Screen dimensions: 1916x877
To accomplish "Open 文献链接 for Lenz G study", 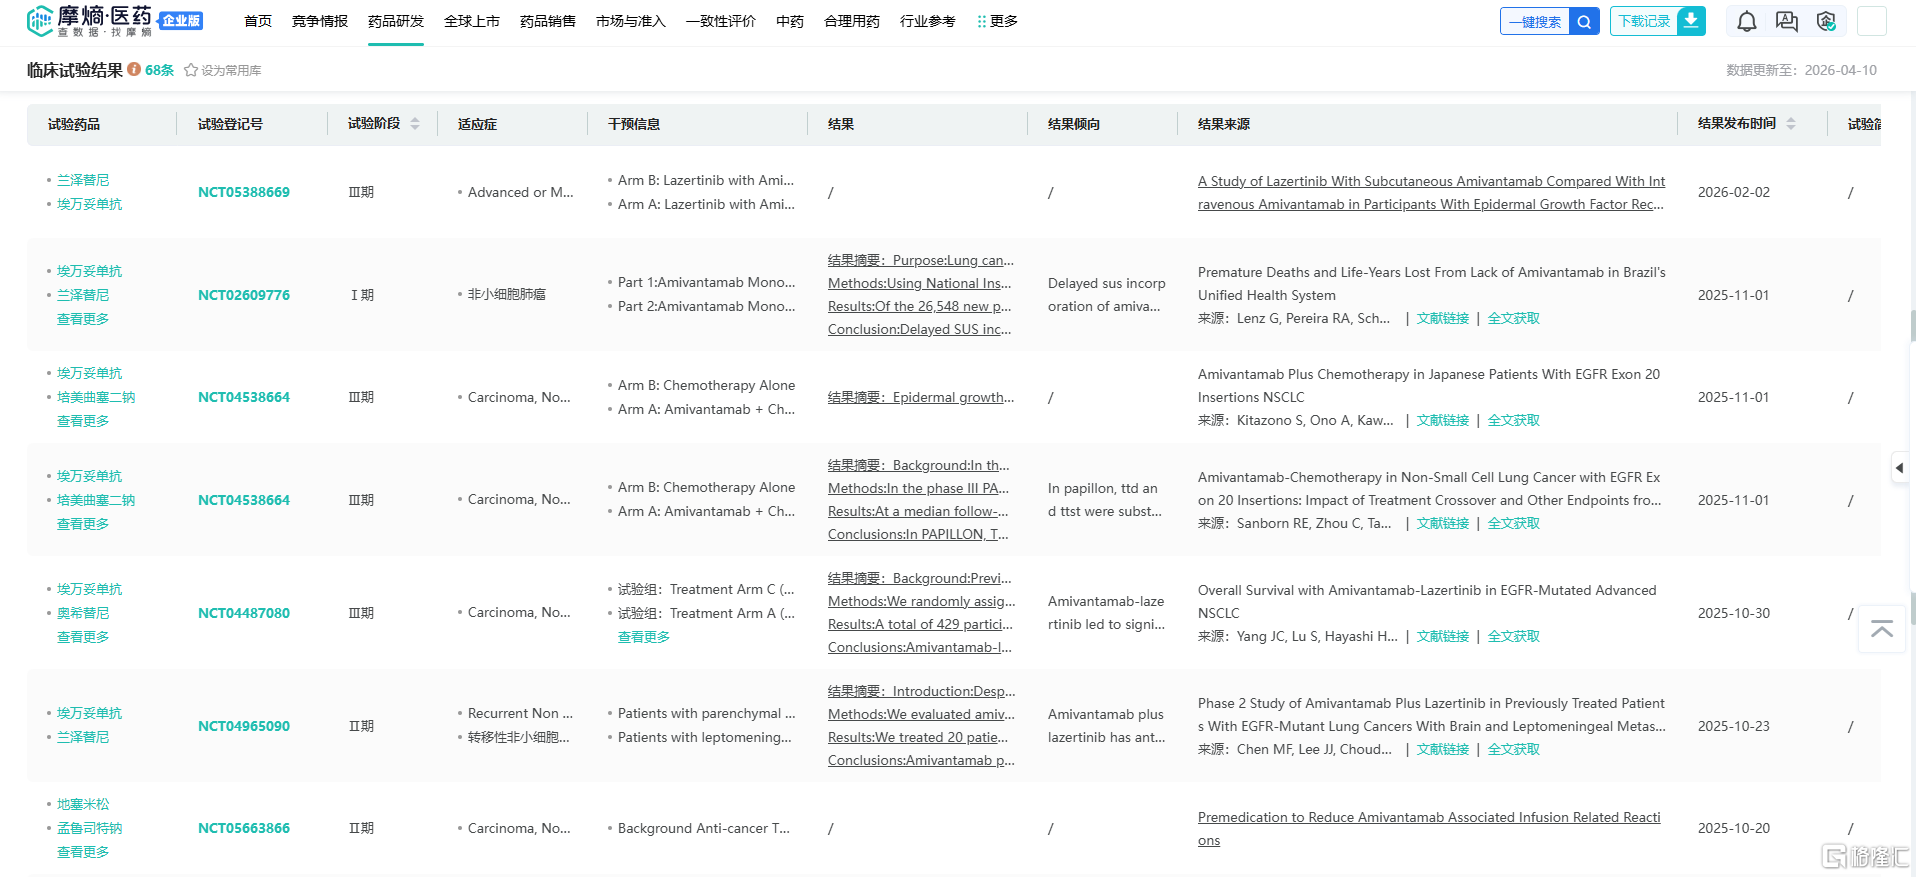I will pos(1443,318).
